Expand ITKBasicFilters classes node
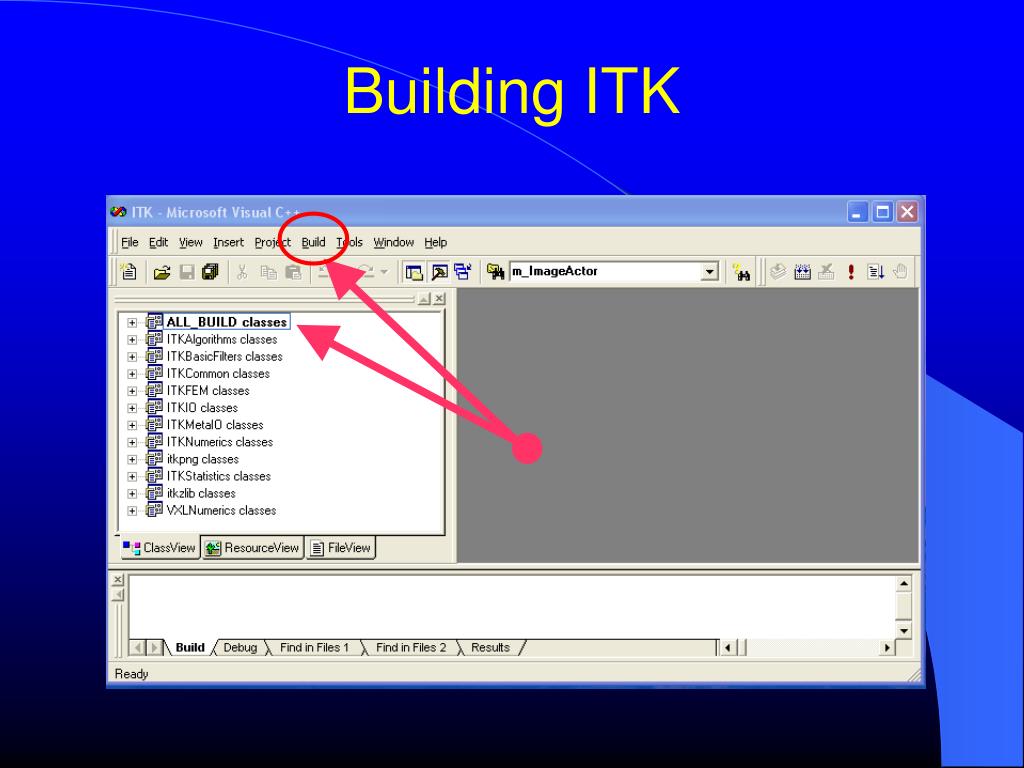Image resolution: width=1024 pixels, height=768 pixels. [132, 357]
